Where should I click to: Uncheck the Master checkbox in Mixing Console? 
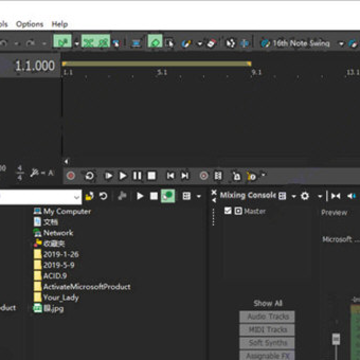228,211
